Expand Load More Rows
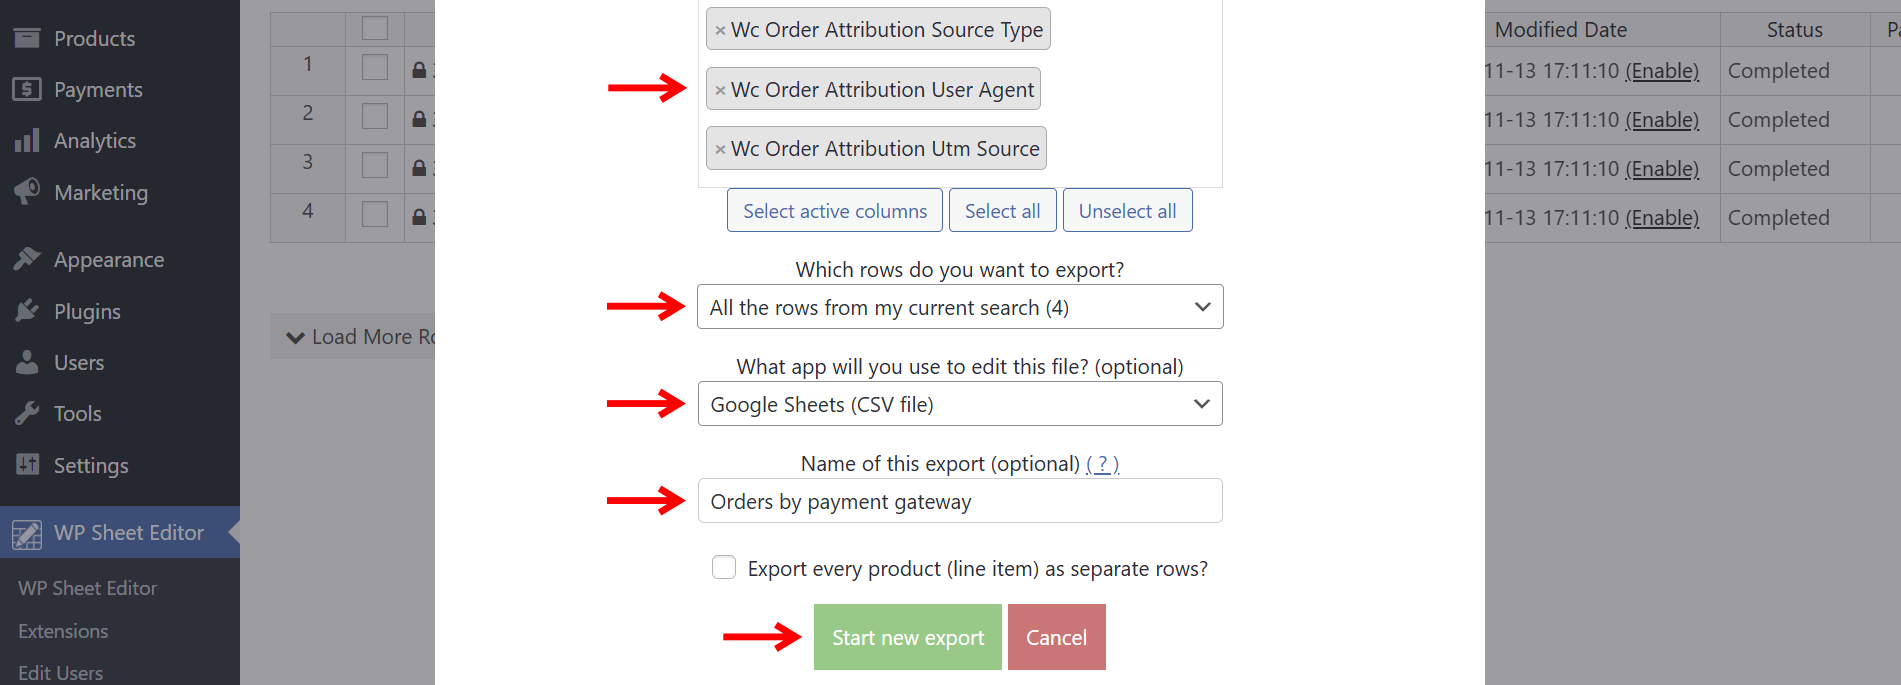 [x=355, y=337]
